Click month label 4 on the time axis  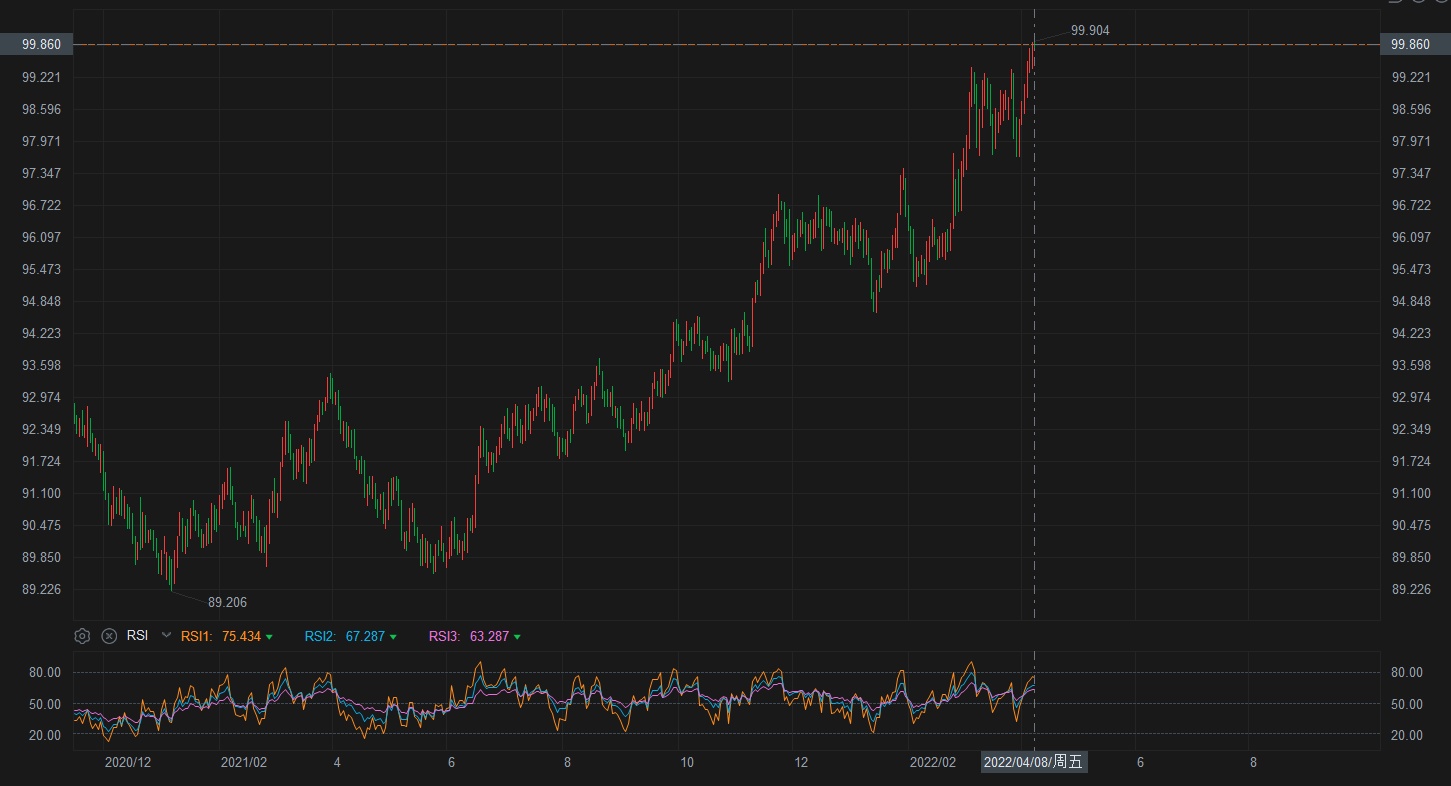pos(337,762)
